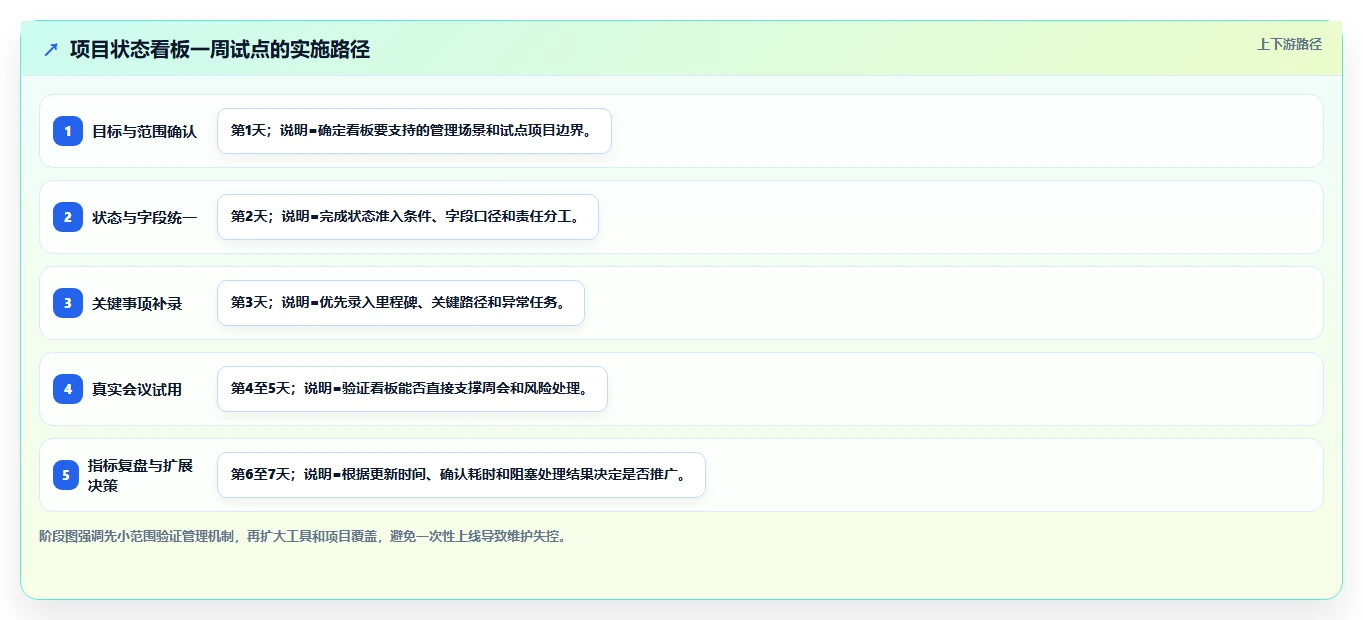Click the step label 真实会议试用
The image size is (1363, 620).
pyautogui.click(x=137, y=389)
